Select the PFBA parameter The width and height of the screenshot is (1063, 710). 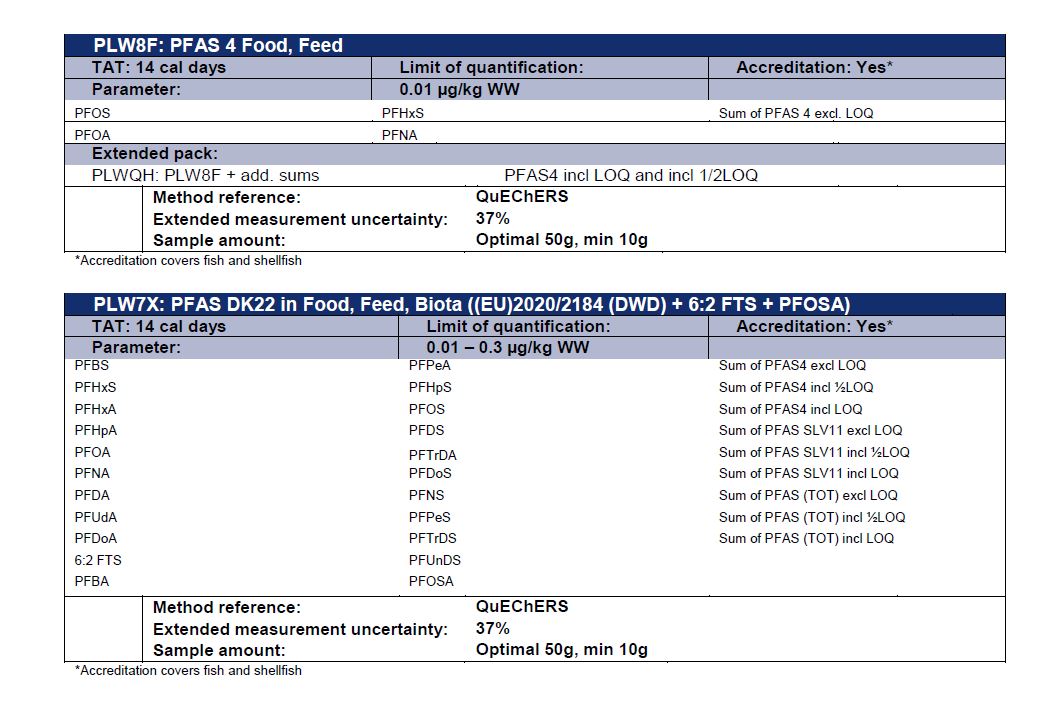point(92,581)
